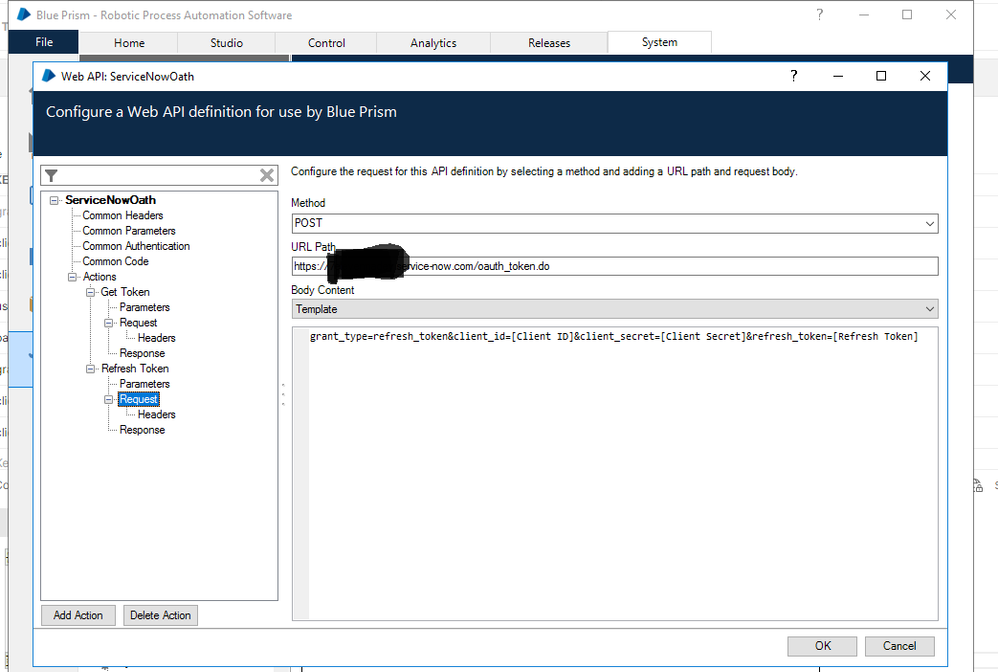The height and width of the screenshot is (672, 998).
Task: Select Parameters under Get Token
Action: pyautogui.click(x=144, y=307)
